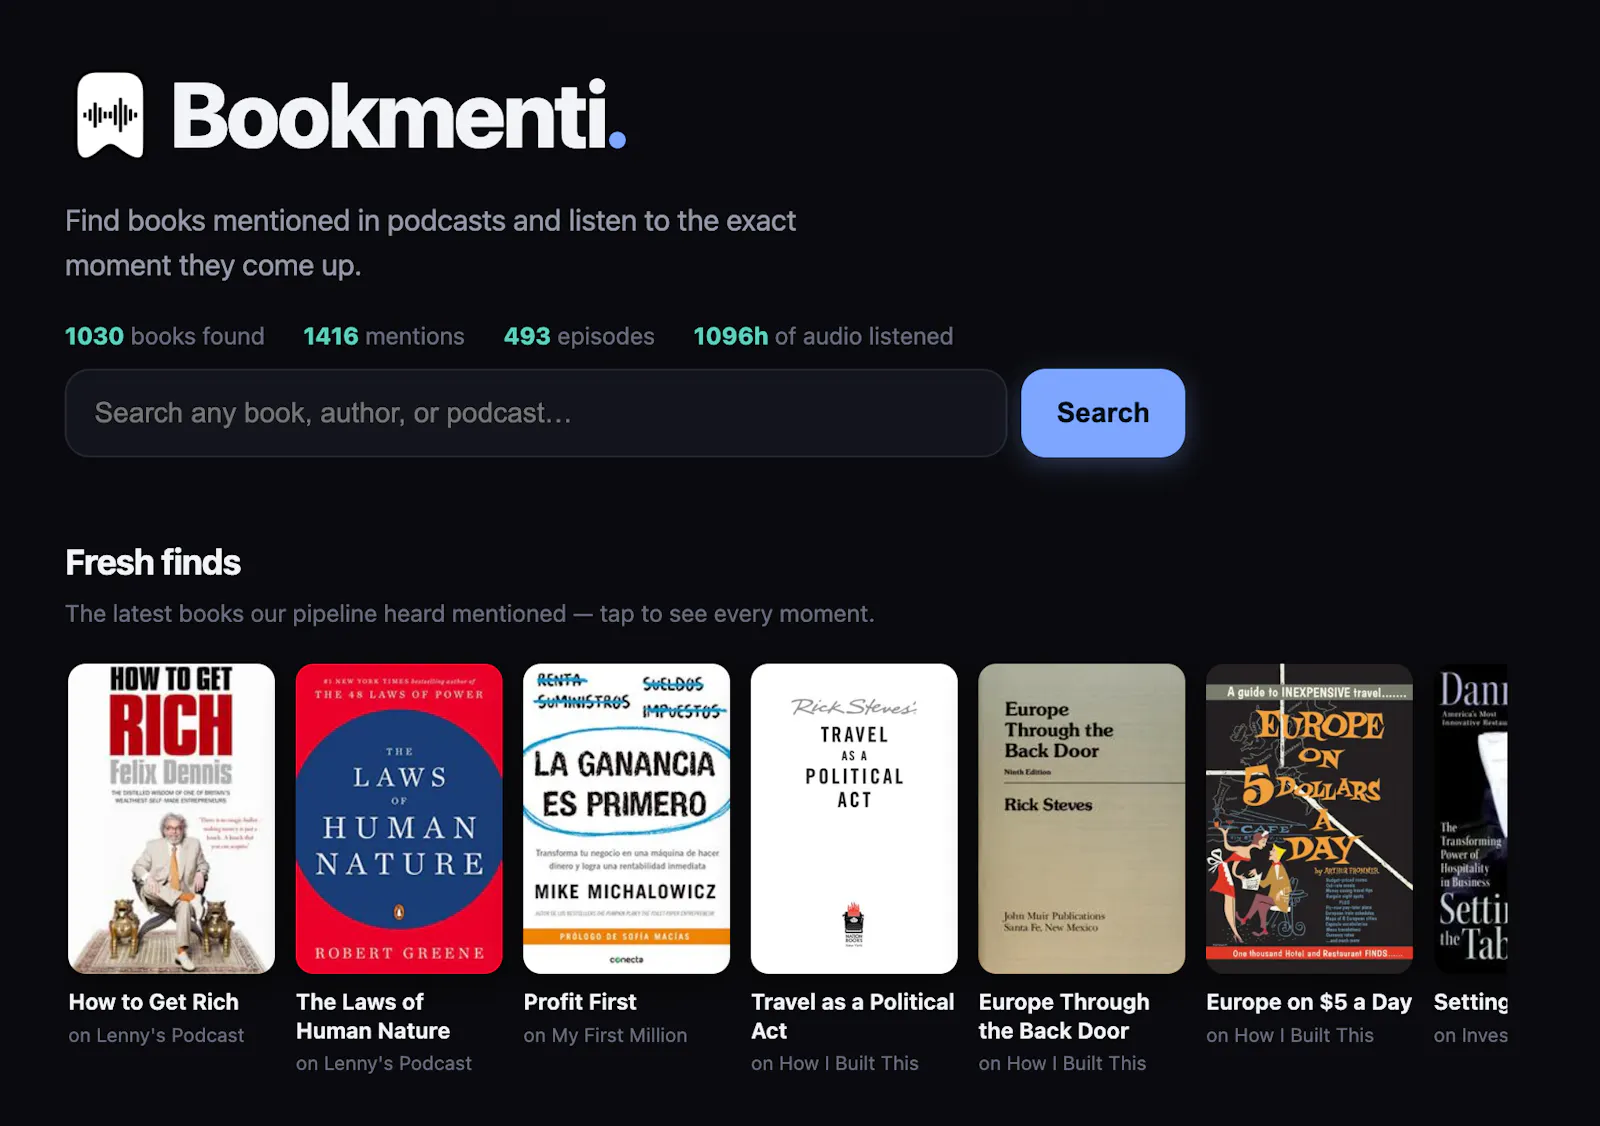Screen dimensions: 1600x1126
Task: Open the Europe on 5 Dollars a Day cover
Action: click(x=1309, y=818)
